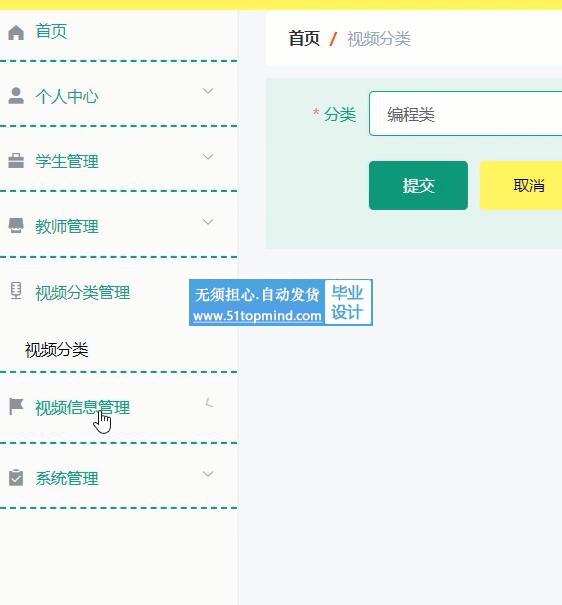Viewport: 562px width, 605px height.
Task: Focus the 分类 input field
Action: point(466,114)
